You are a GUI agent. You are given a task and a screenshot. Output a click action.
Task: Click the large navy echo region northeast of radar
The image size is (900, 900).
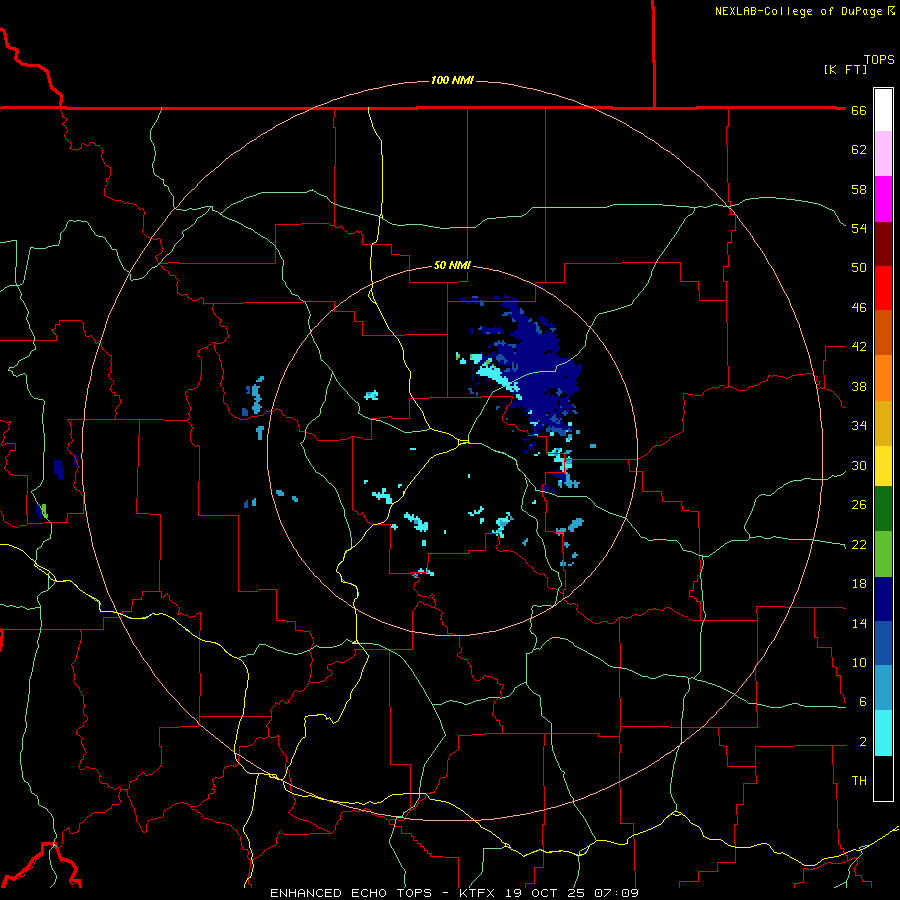537,362
